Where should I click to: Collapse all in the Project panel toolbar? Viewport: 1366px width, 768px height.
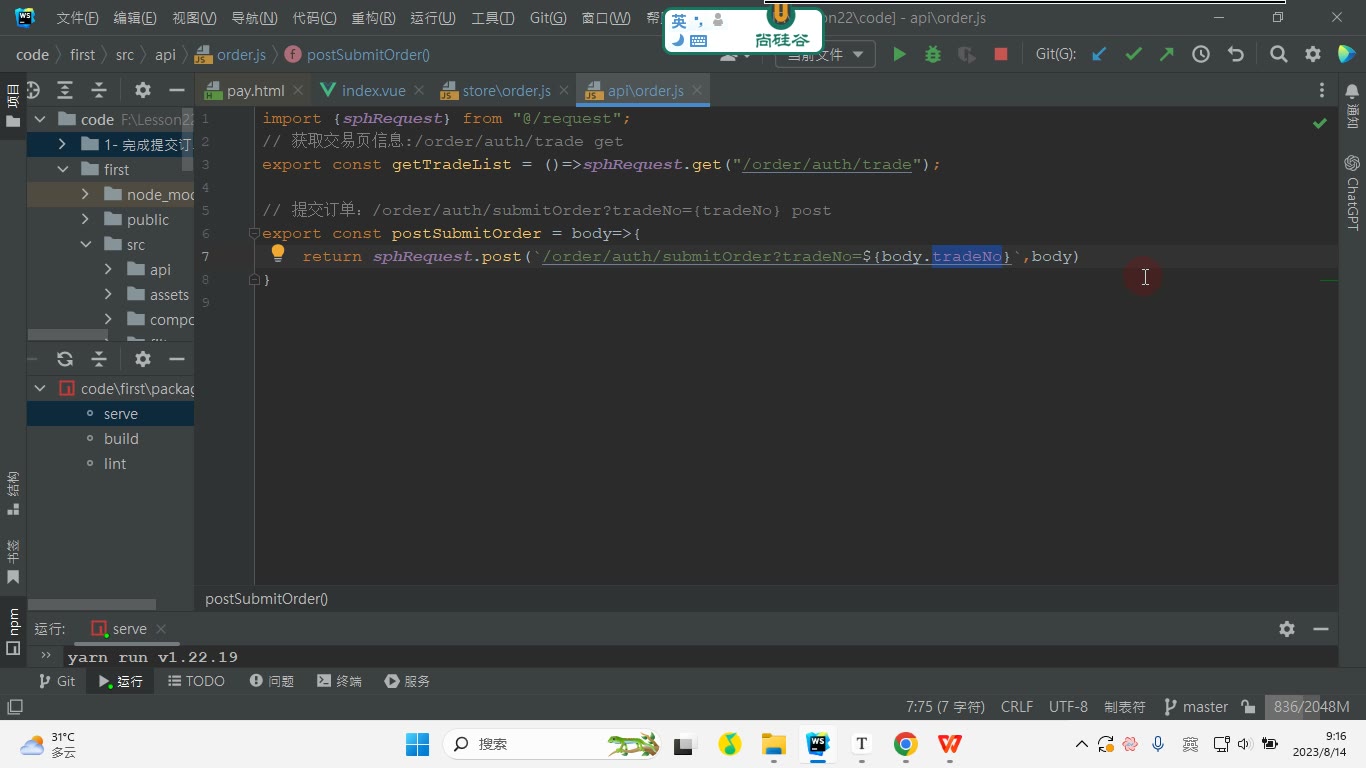(x=99, y=90)
